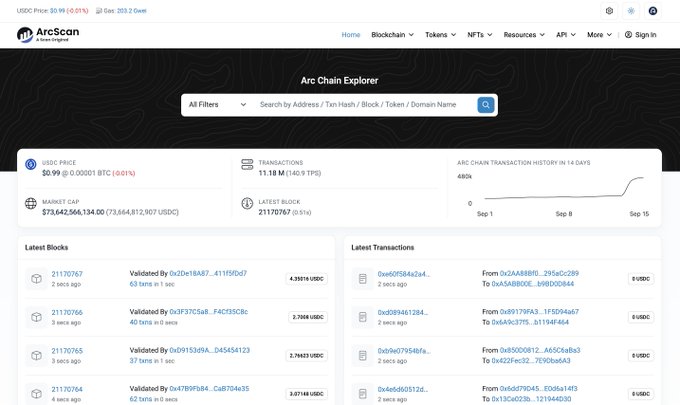Viewport: 680px width, 405px height.
Task: View the 63 txns link
Action: (141, 284)
